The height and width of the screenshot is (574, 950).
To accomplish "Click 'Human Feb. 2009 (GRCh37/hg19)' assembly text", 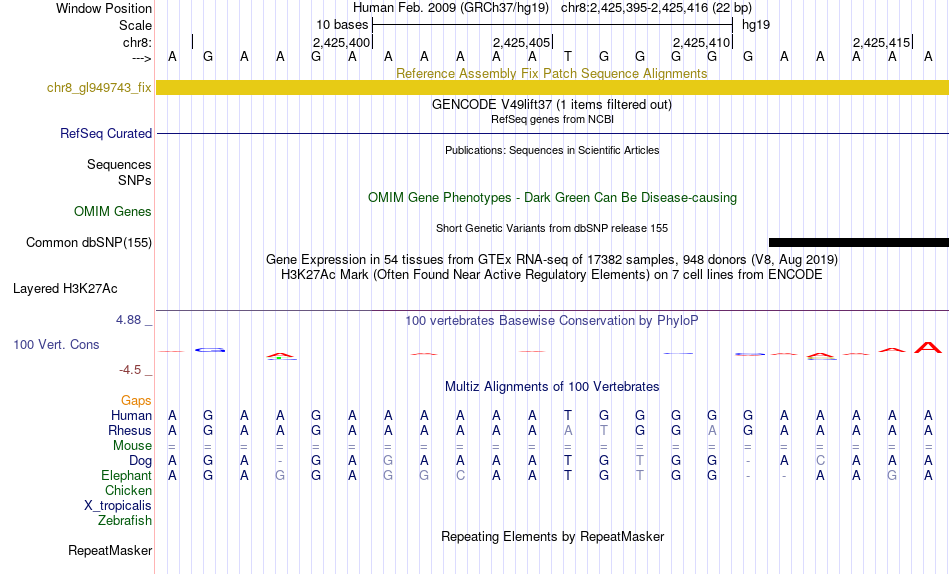I will click(x=451, y=8).
